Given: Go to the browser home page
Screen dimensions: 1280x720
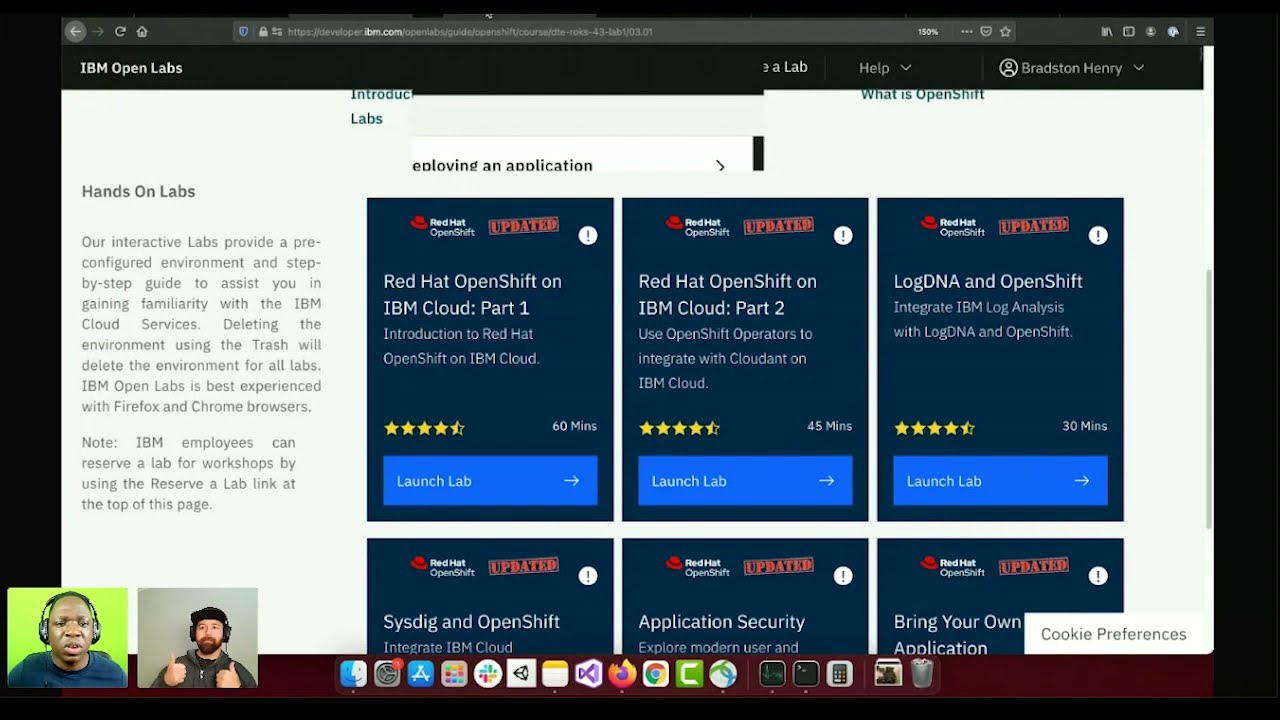Looking at the screenshot, I should point(142,32).
